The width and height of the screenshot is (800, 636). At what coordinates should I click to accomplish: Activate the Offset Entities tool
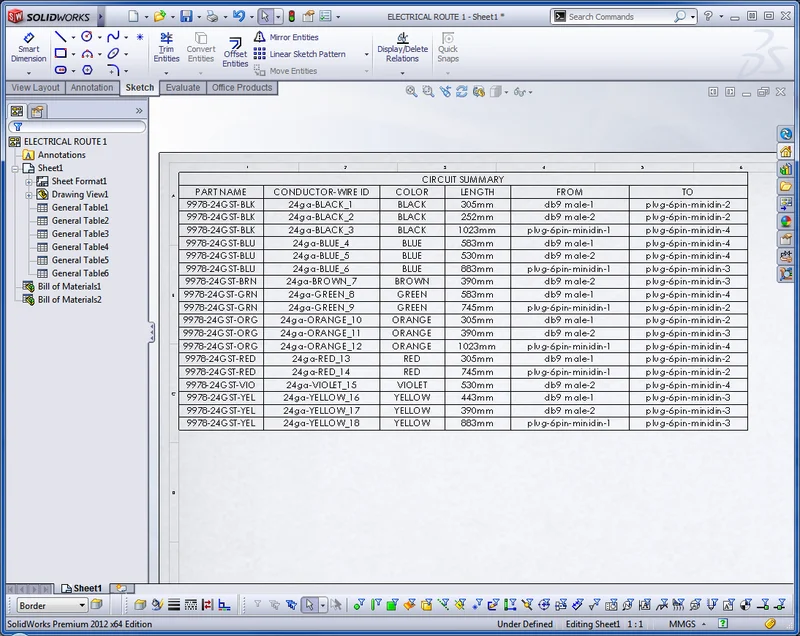click(x=235, y=50)
